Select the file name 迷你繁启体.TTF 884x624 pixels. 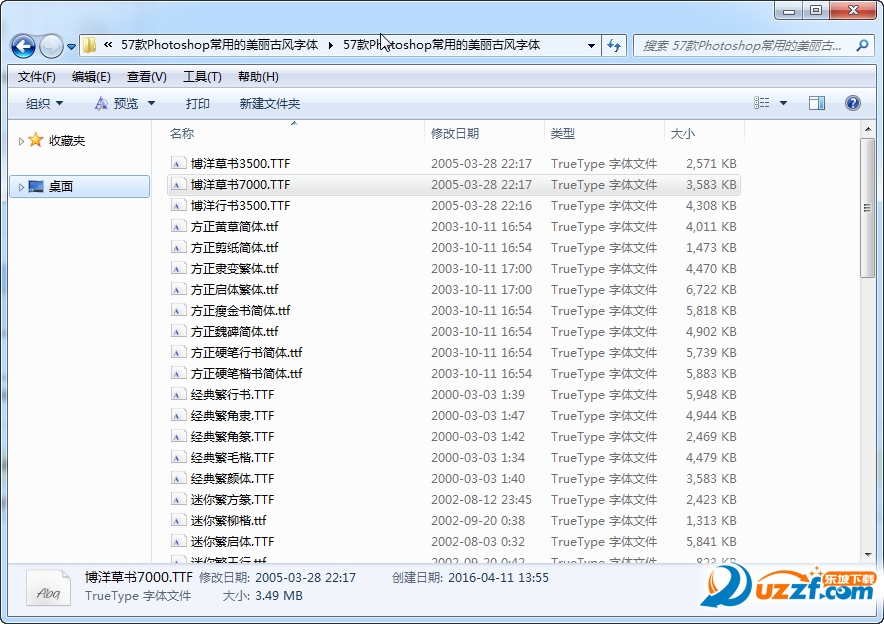tap(232, 542)
